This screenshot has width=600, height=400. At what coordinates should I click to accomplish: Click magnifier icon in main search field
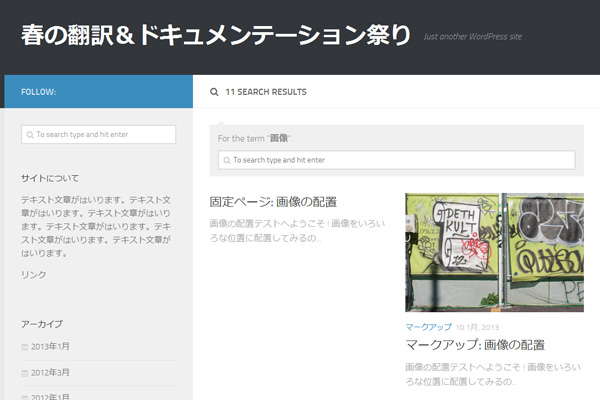[x=227, y=160]
